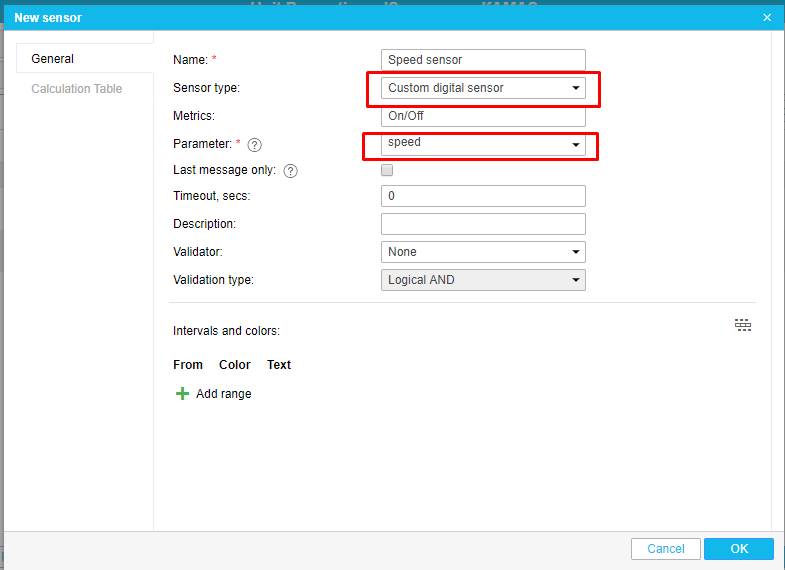Click the help icon beside Last message only
This screenshot has height=570, width=785.
coord(291,171)
